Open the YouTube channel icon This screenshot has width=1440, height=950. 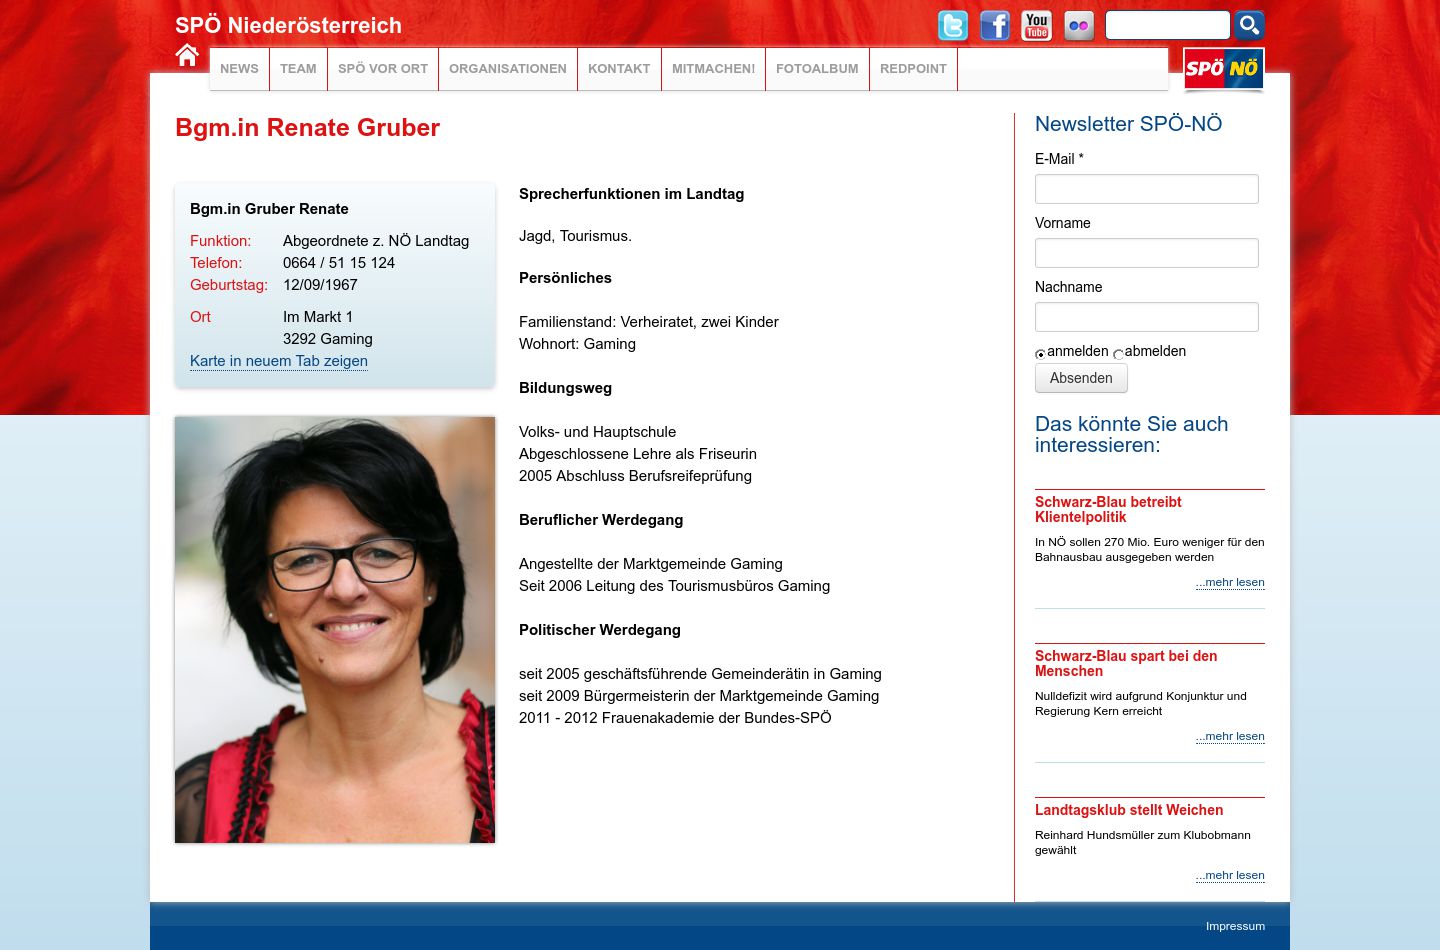pos(1037,25)
